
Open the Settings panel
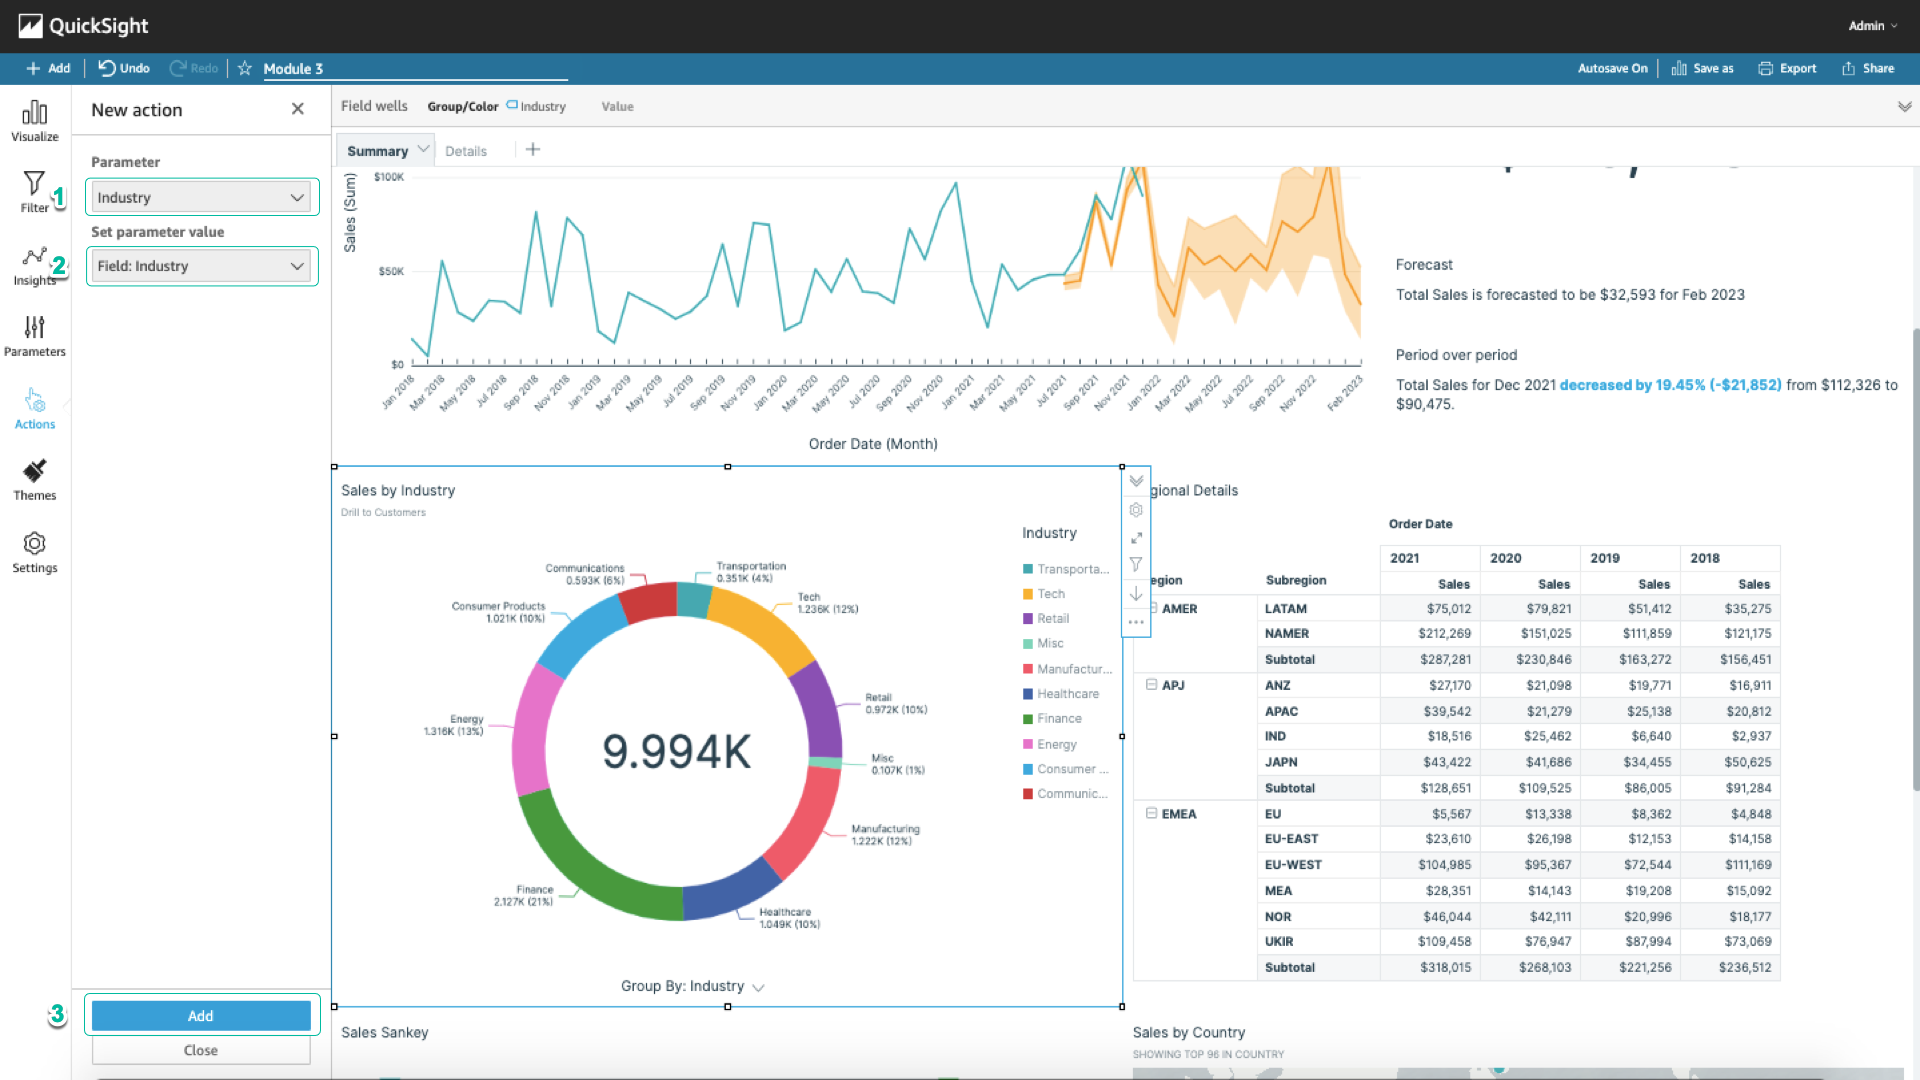tap(34, 553)
